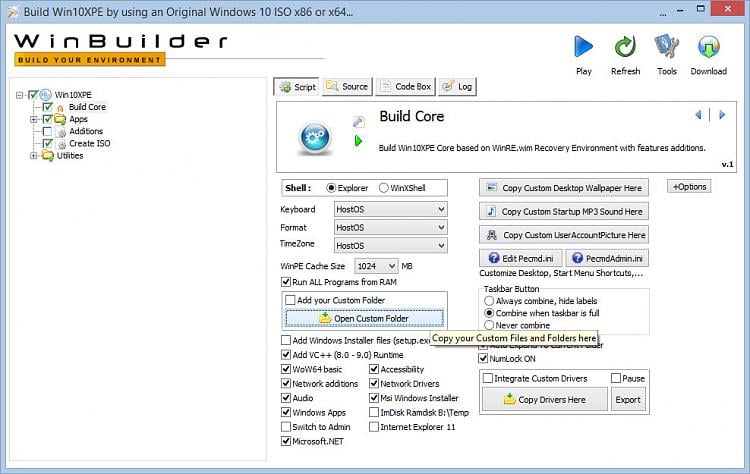The width and height of the screenshot is (750, 474).
Task: Enable Add your Custom Folder checkbox
Action: click(x=290, y=300)
